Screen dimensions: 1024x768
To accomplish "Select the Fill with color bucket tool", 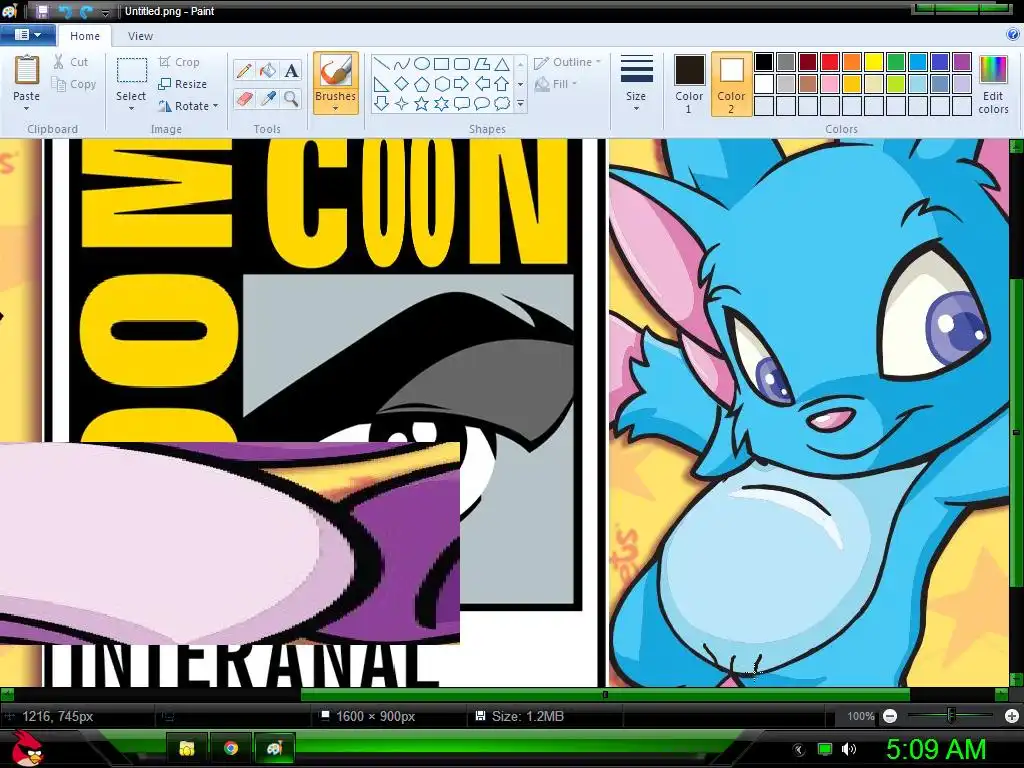I will tap(268, 71).
